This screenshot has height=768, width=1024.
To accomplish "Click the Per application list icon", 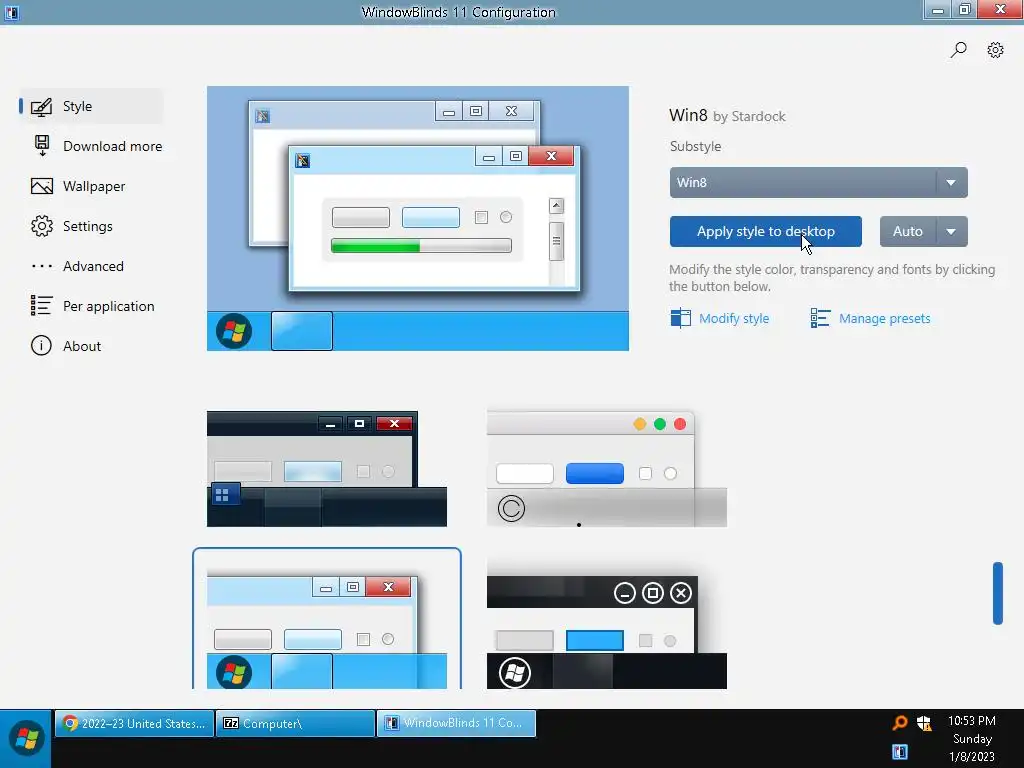I will coord(41,306).
